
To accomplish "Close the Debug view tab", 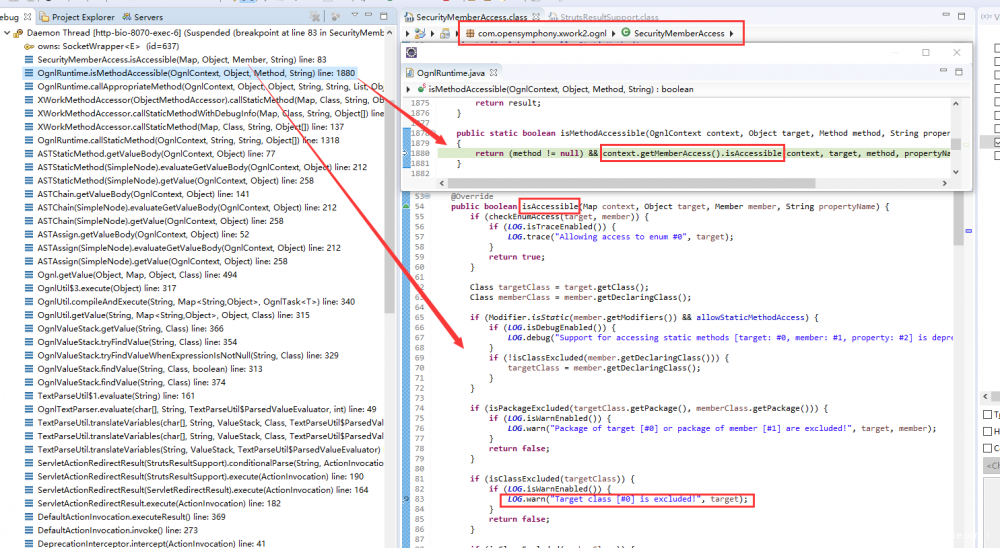I will 27,17.
